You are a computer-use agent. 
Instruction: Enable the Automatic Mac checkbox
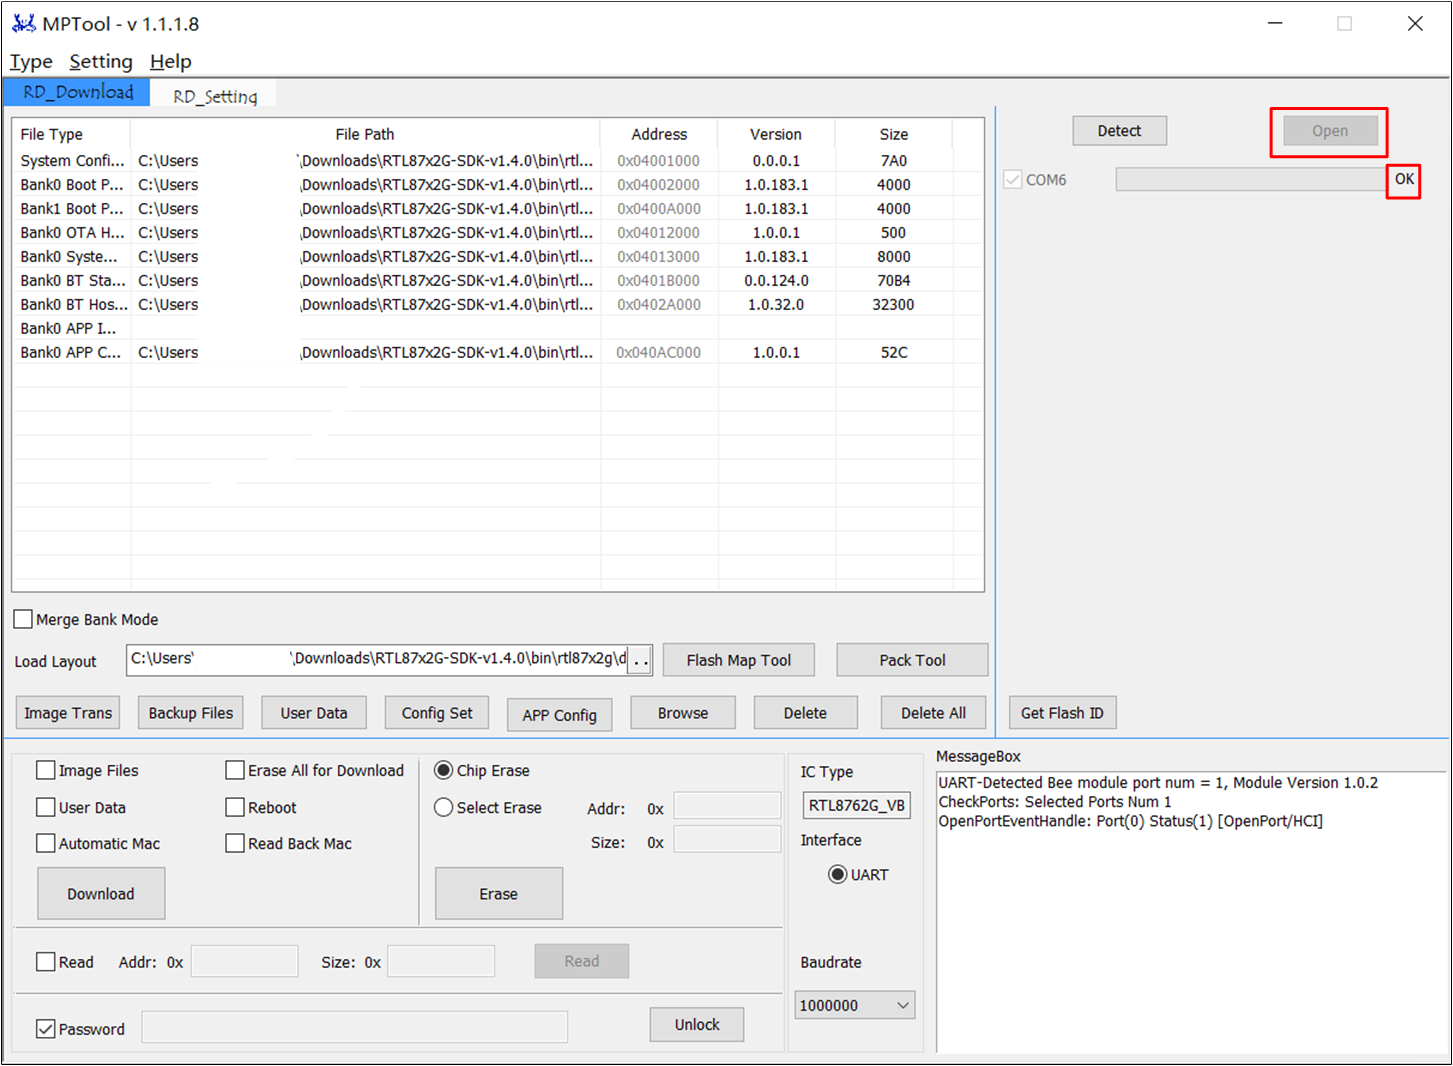point(46,844)
